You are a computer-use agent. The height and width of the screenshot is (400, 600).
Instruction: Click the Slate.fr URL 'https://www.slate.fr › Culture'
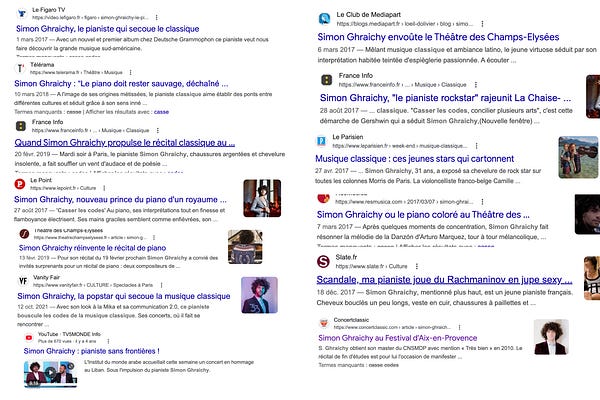pos(371,266)
